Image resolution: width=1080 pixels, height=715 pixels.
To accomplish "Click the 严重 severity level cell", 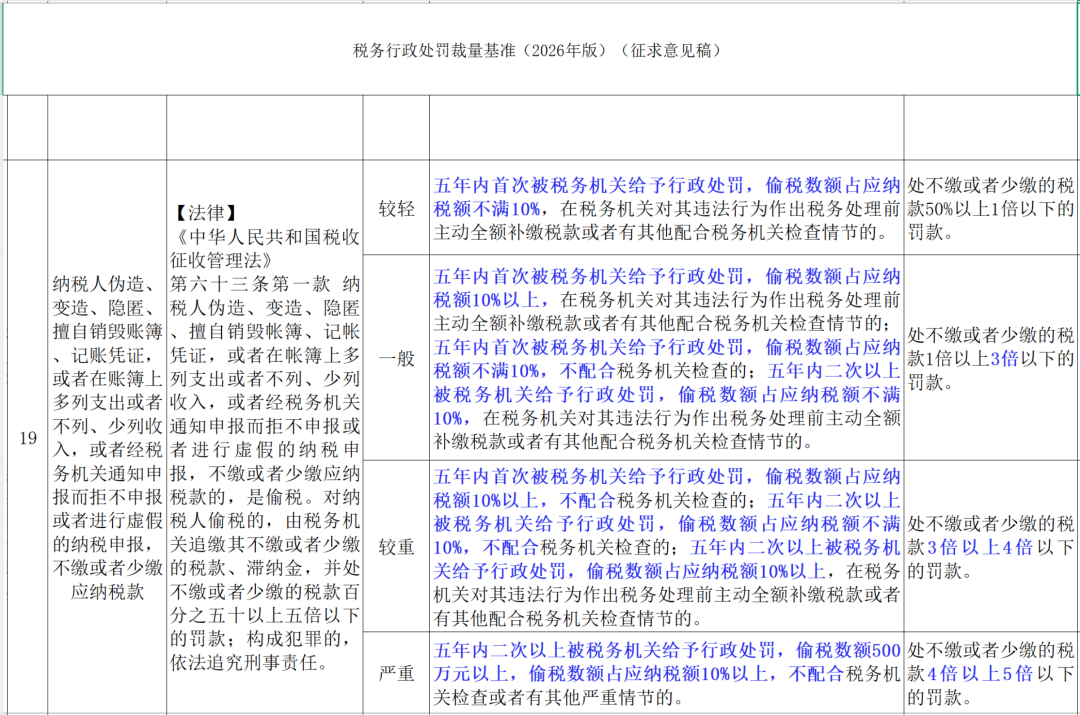I will (396, 673).
